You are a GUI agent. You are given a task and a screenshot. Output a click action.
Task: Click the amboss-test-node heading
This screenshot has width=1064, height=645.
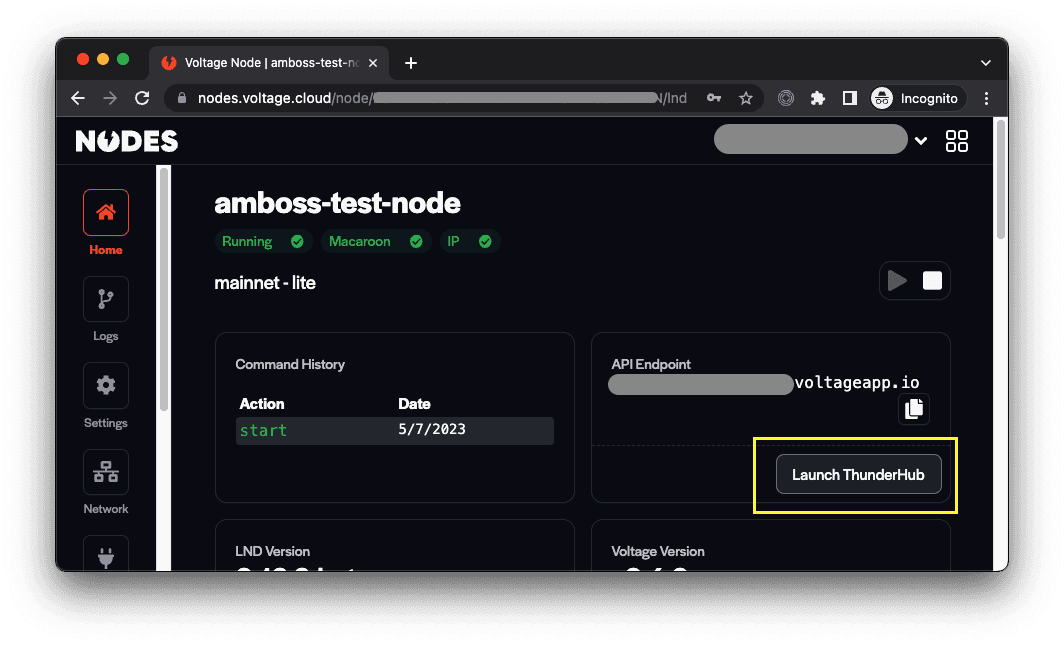click(x=337, y=203)
